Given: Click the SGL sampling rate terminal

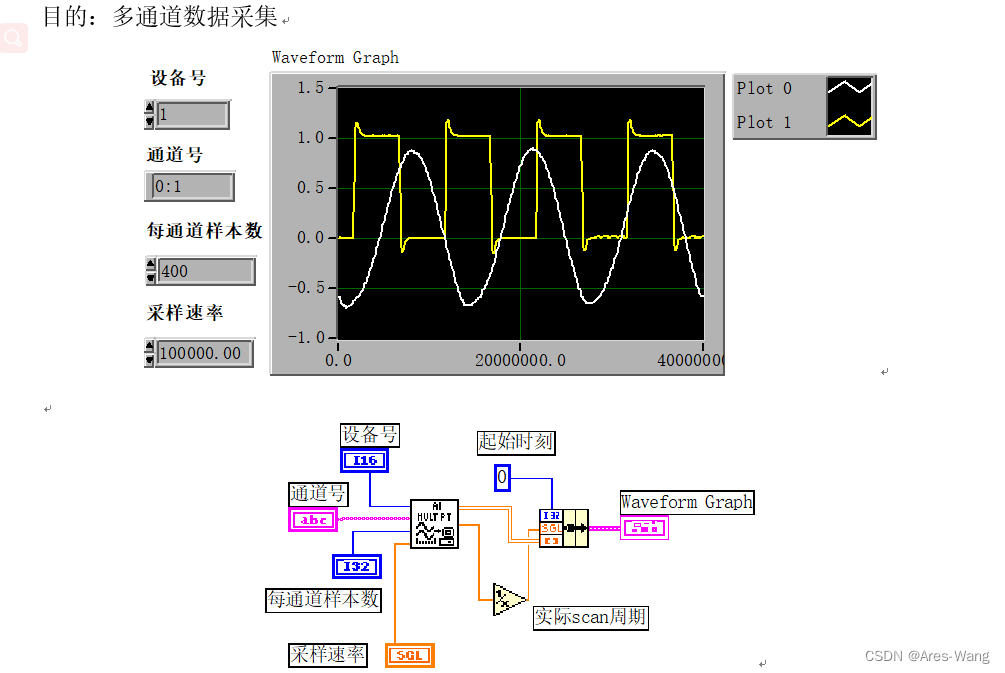Looking at the screenshot, I should click(410, 655).
